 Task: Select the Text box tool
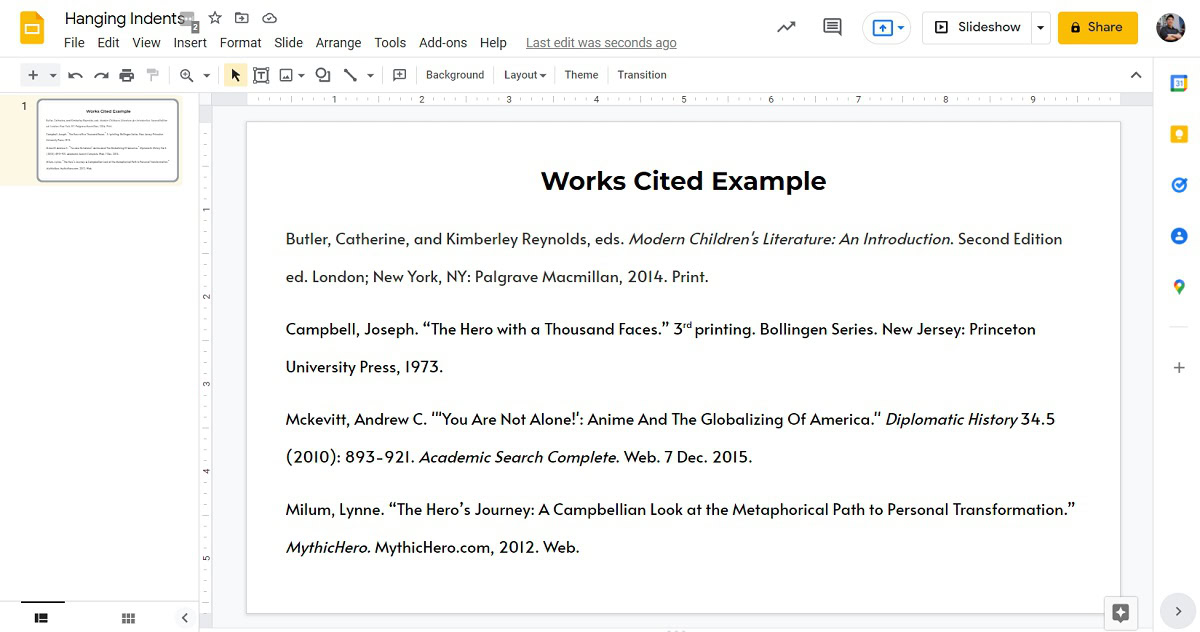tap(261, 75)
